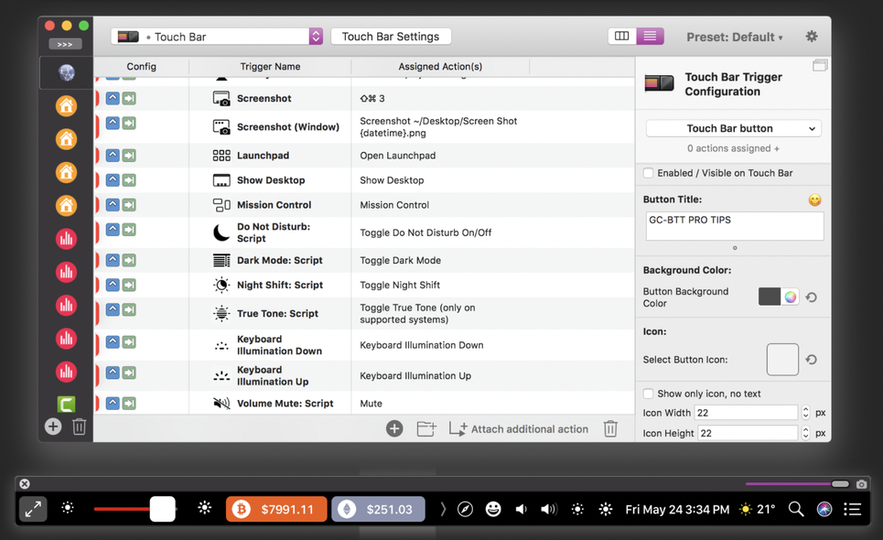Click date Fri May 24 3:34 PM on Touch Bar
Image resolution: width=883 pixels, height=540 pixels.
coord(677,510)
